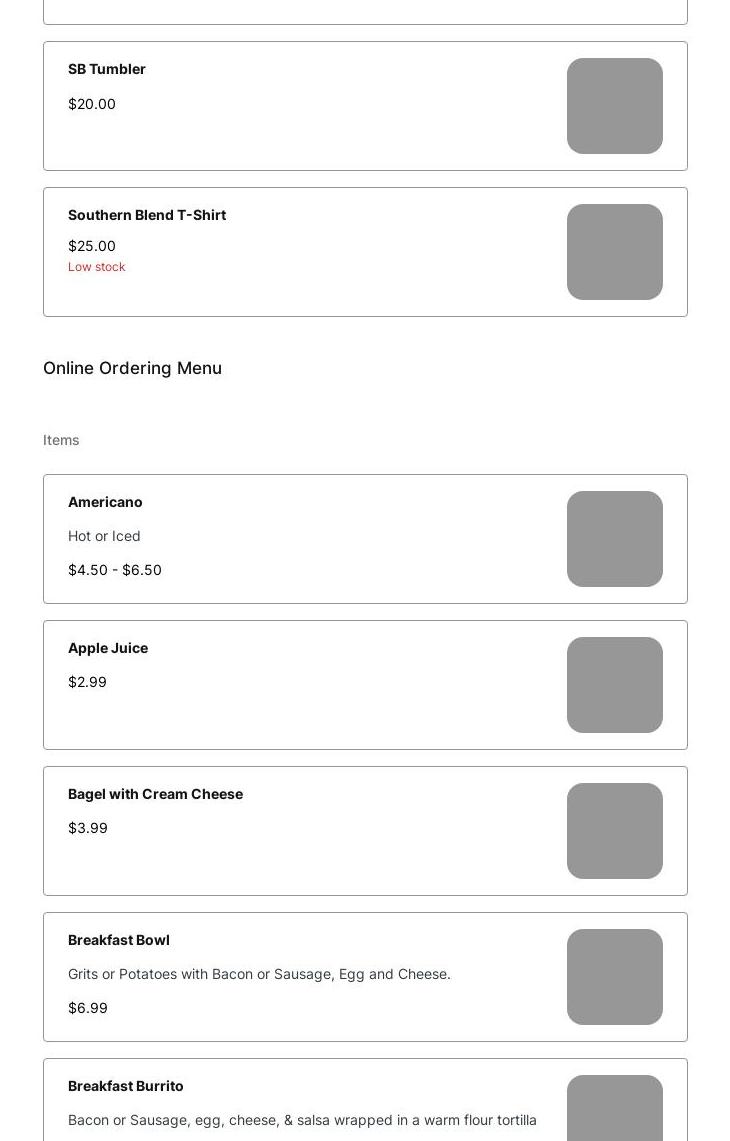Select the SB Tumbler item title
Screen dimensions: 730x1141
coord(107,69)
